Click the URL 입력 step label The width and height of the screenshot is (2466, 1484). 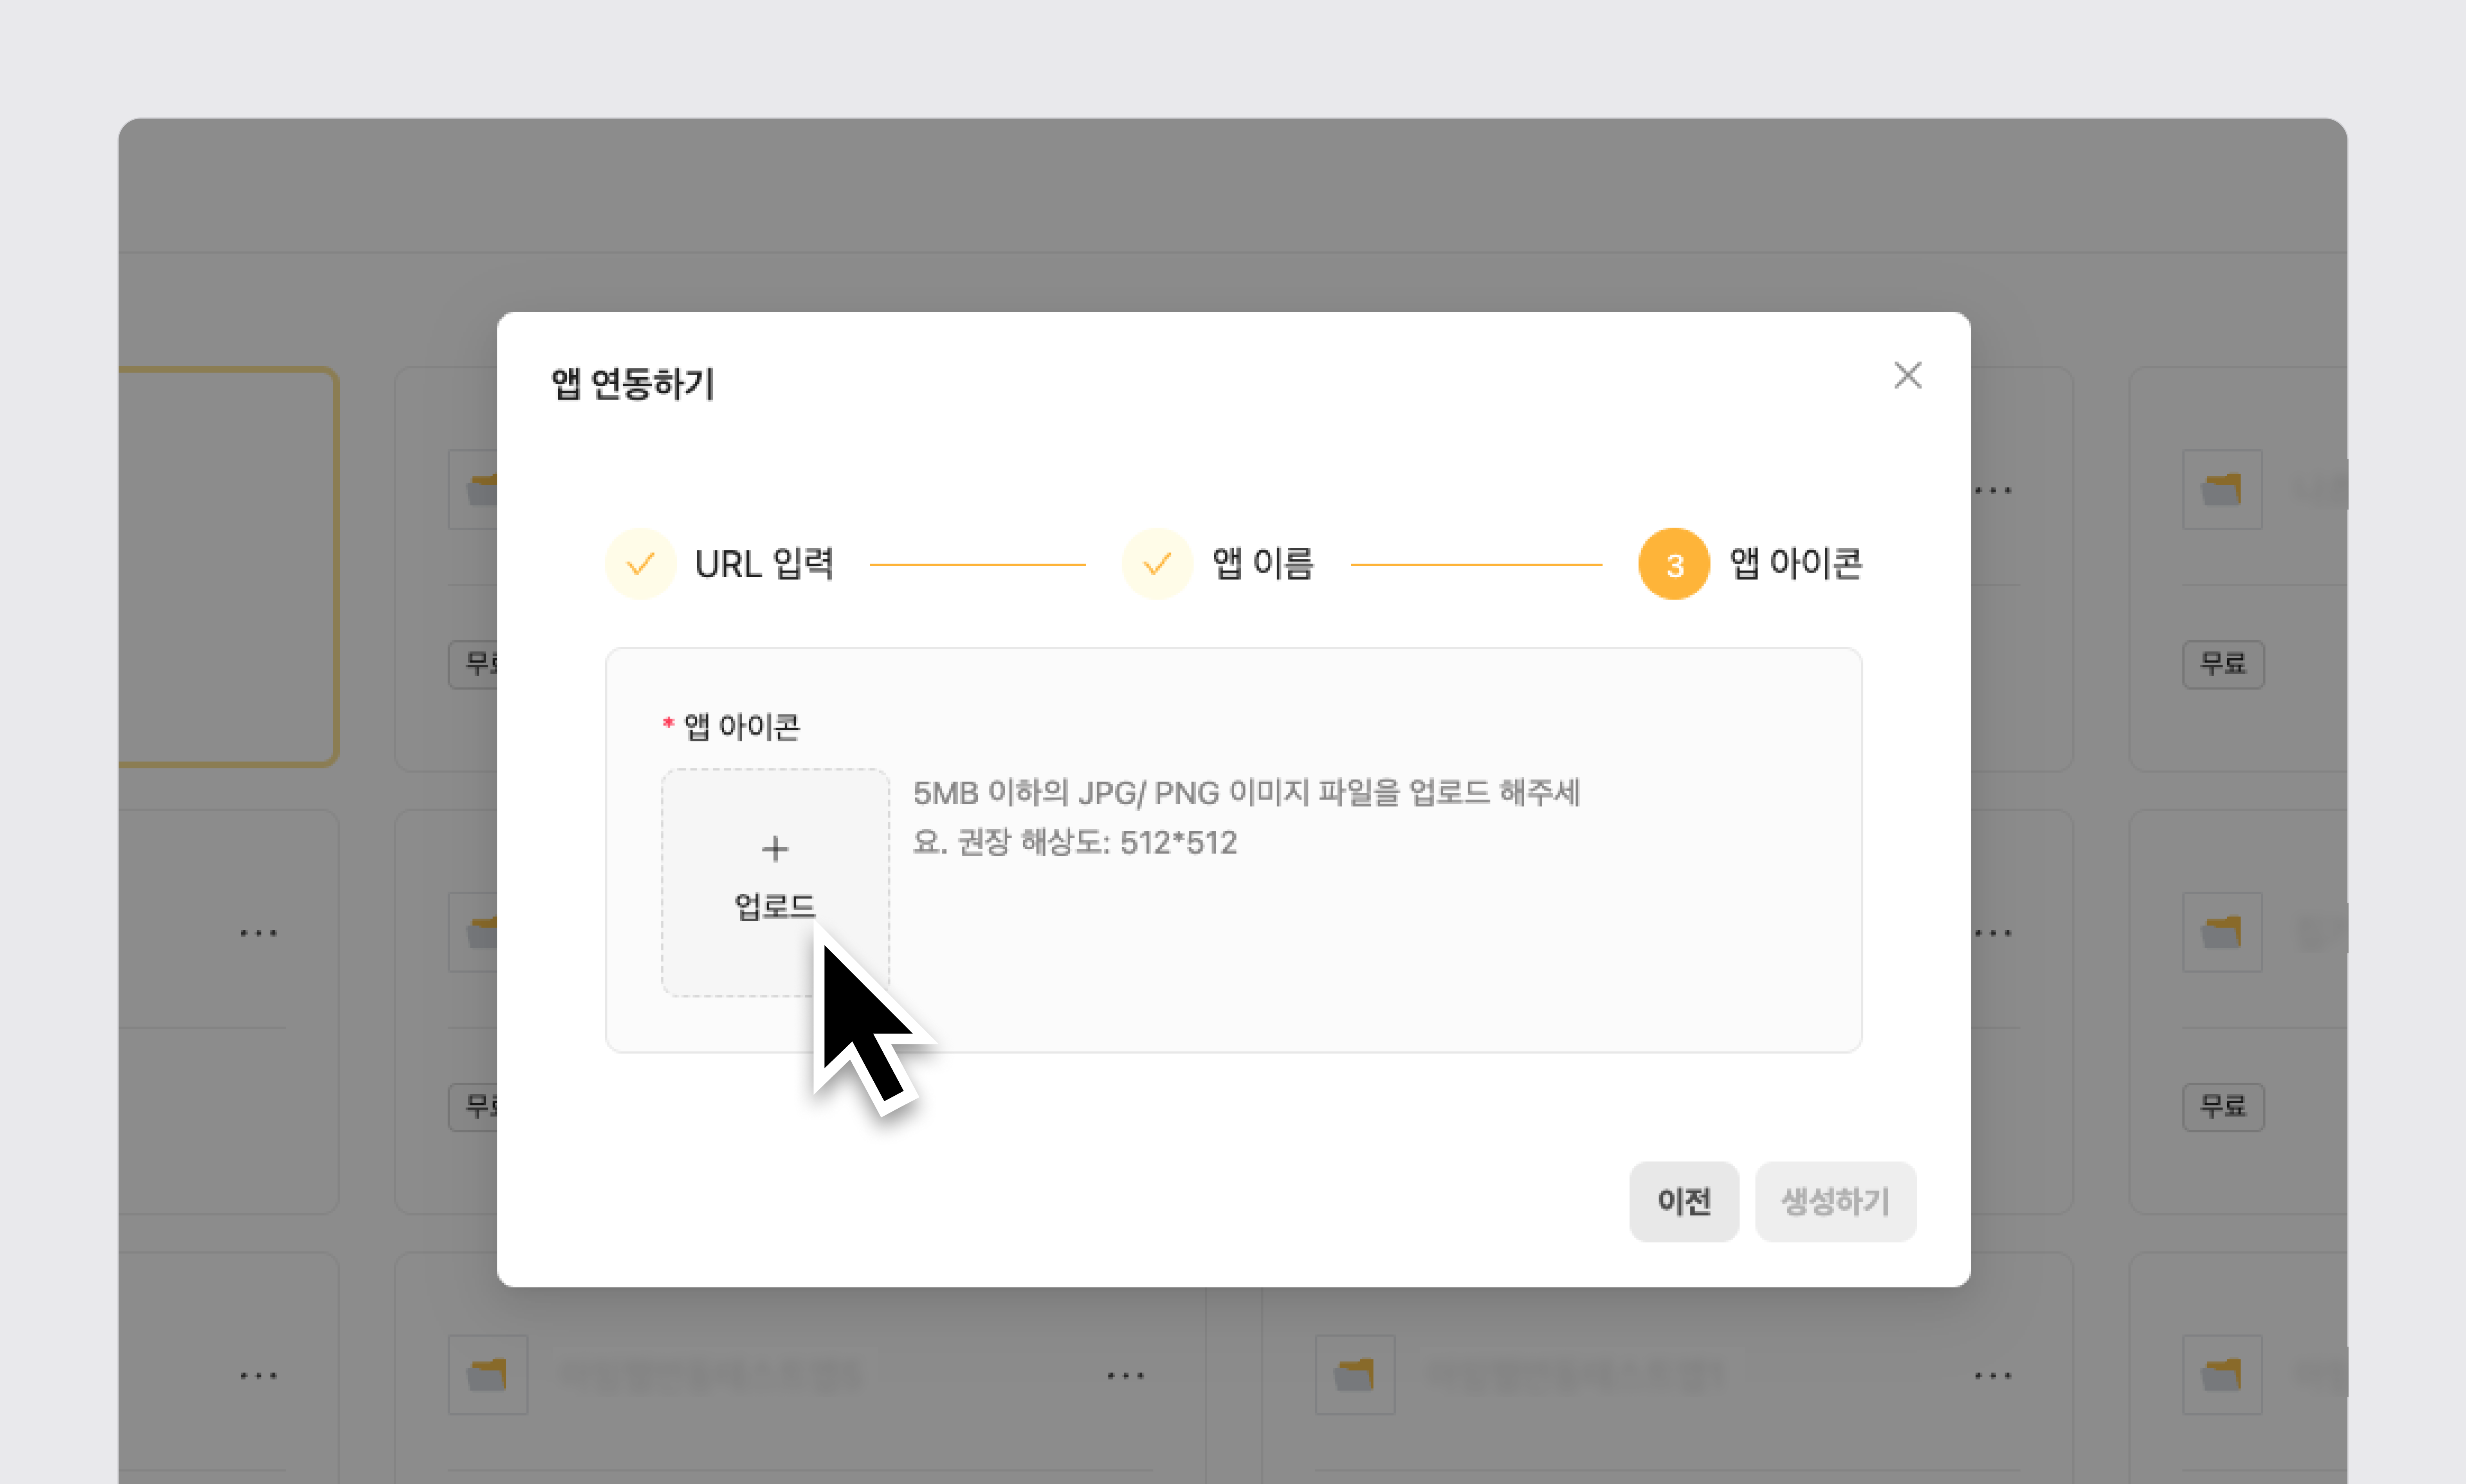(764, 564)
